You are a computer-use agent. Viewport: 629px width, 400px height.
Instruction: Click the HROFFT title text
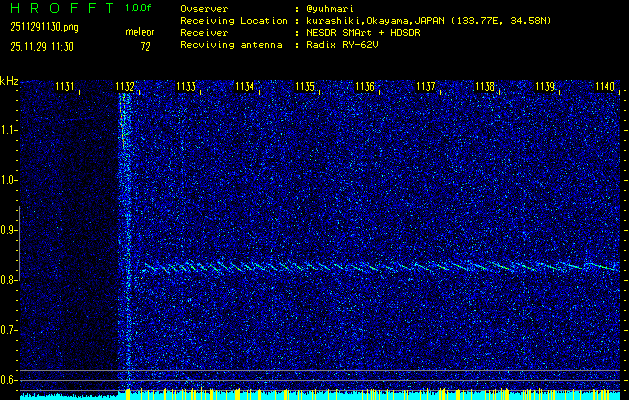60,8
